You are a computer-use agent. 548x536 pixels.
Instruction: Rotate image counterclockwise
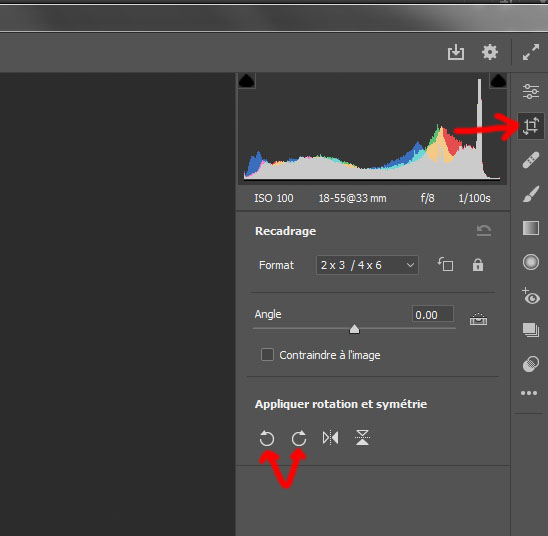coord(267,438)
